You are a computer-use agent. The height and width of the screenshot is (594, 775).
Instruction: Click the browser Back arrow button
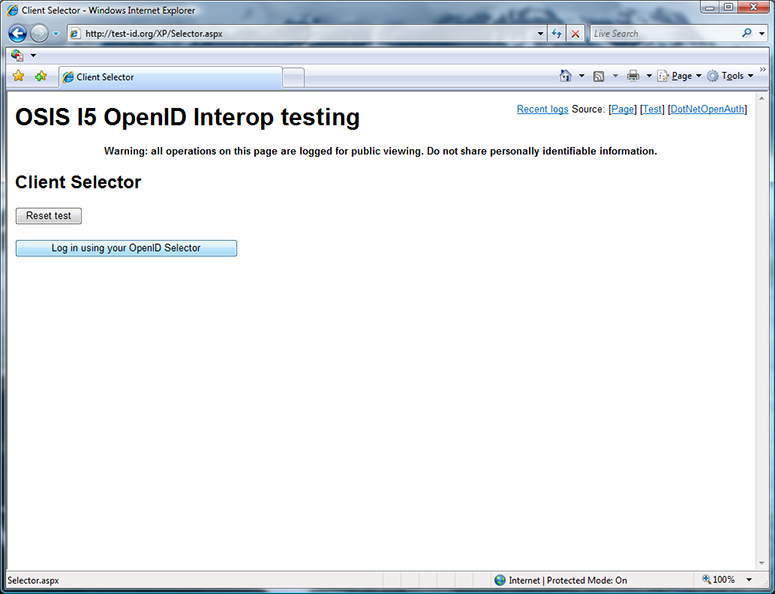(17, 33)
